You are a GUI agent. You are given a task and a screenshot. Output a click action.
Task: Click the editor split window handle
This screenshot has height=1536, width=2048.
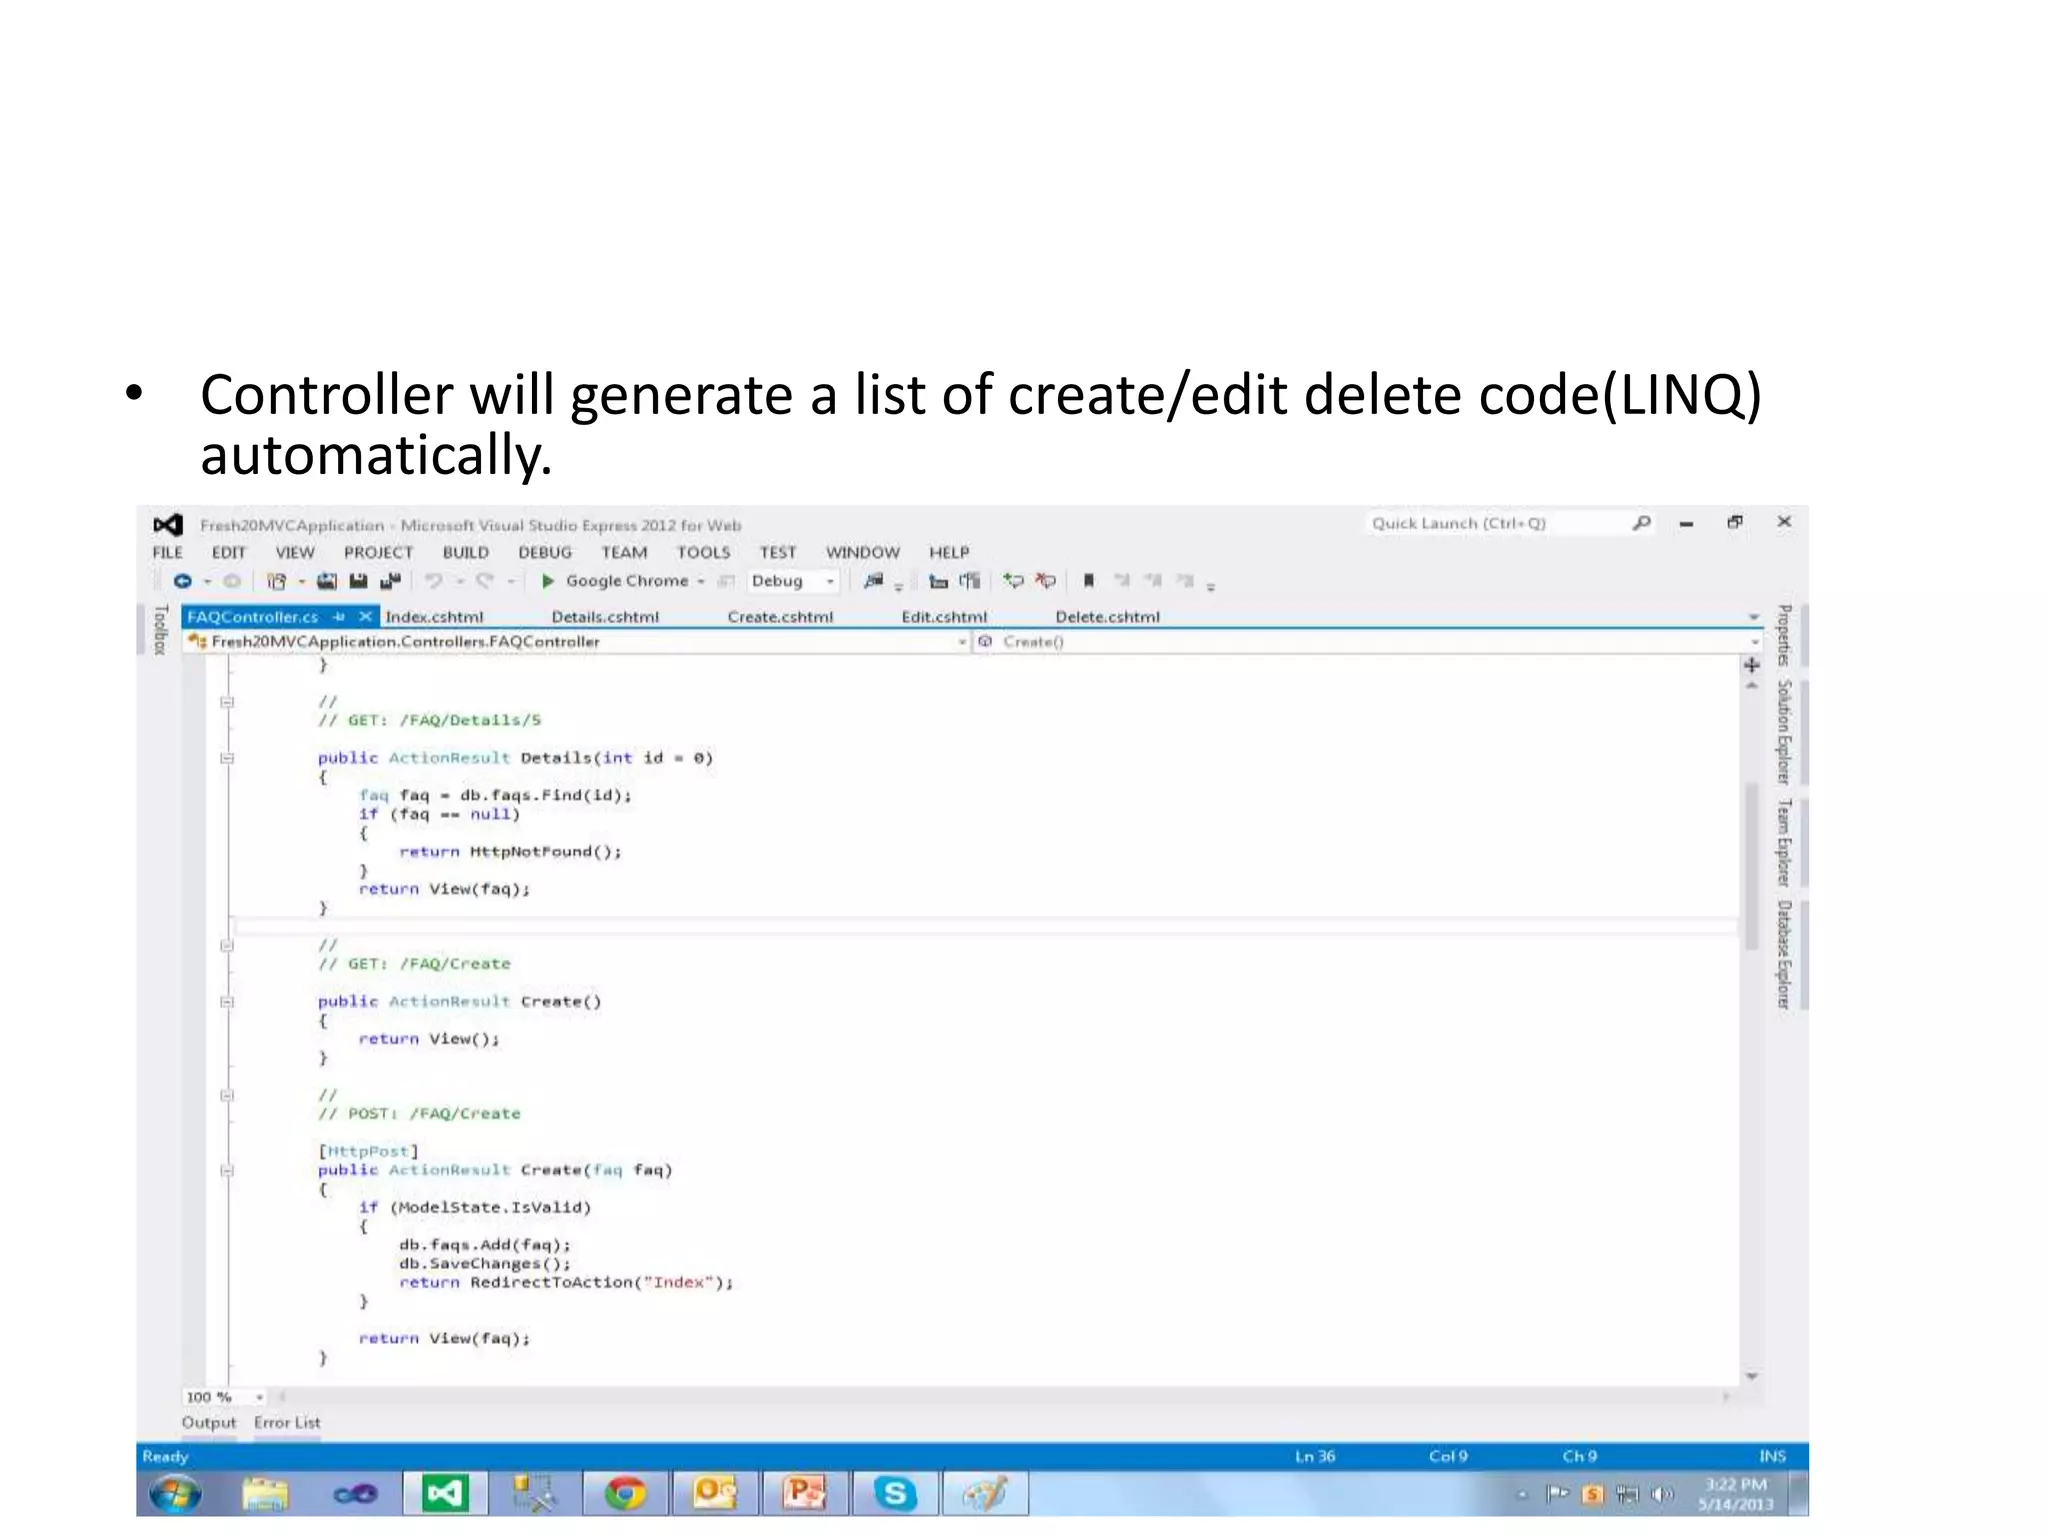(x=1752, y=664)
